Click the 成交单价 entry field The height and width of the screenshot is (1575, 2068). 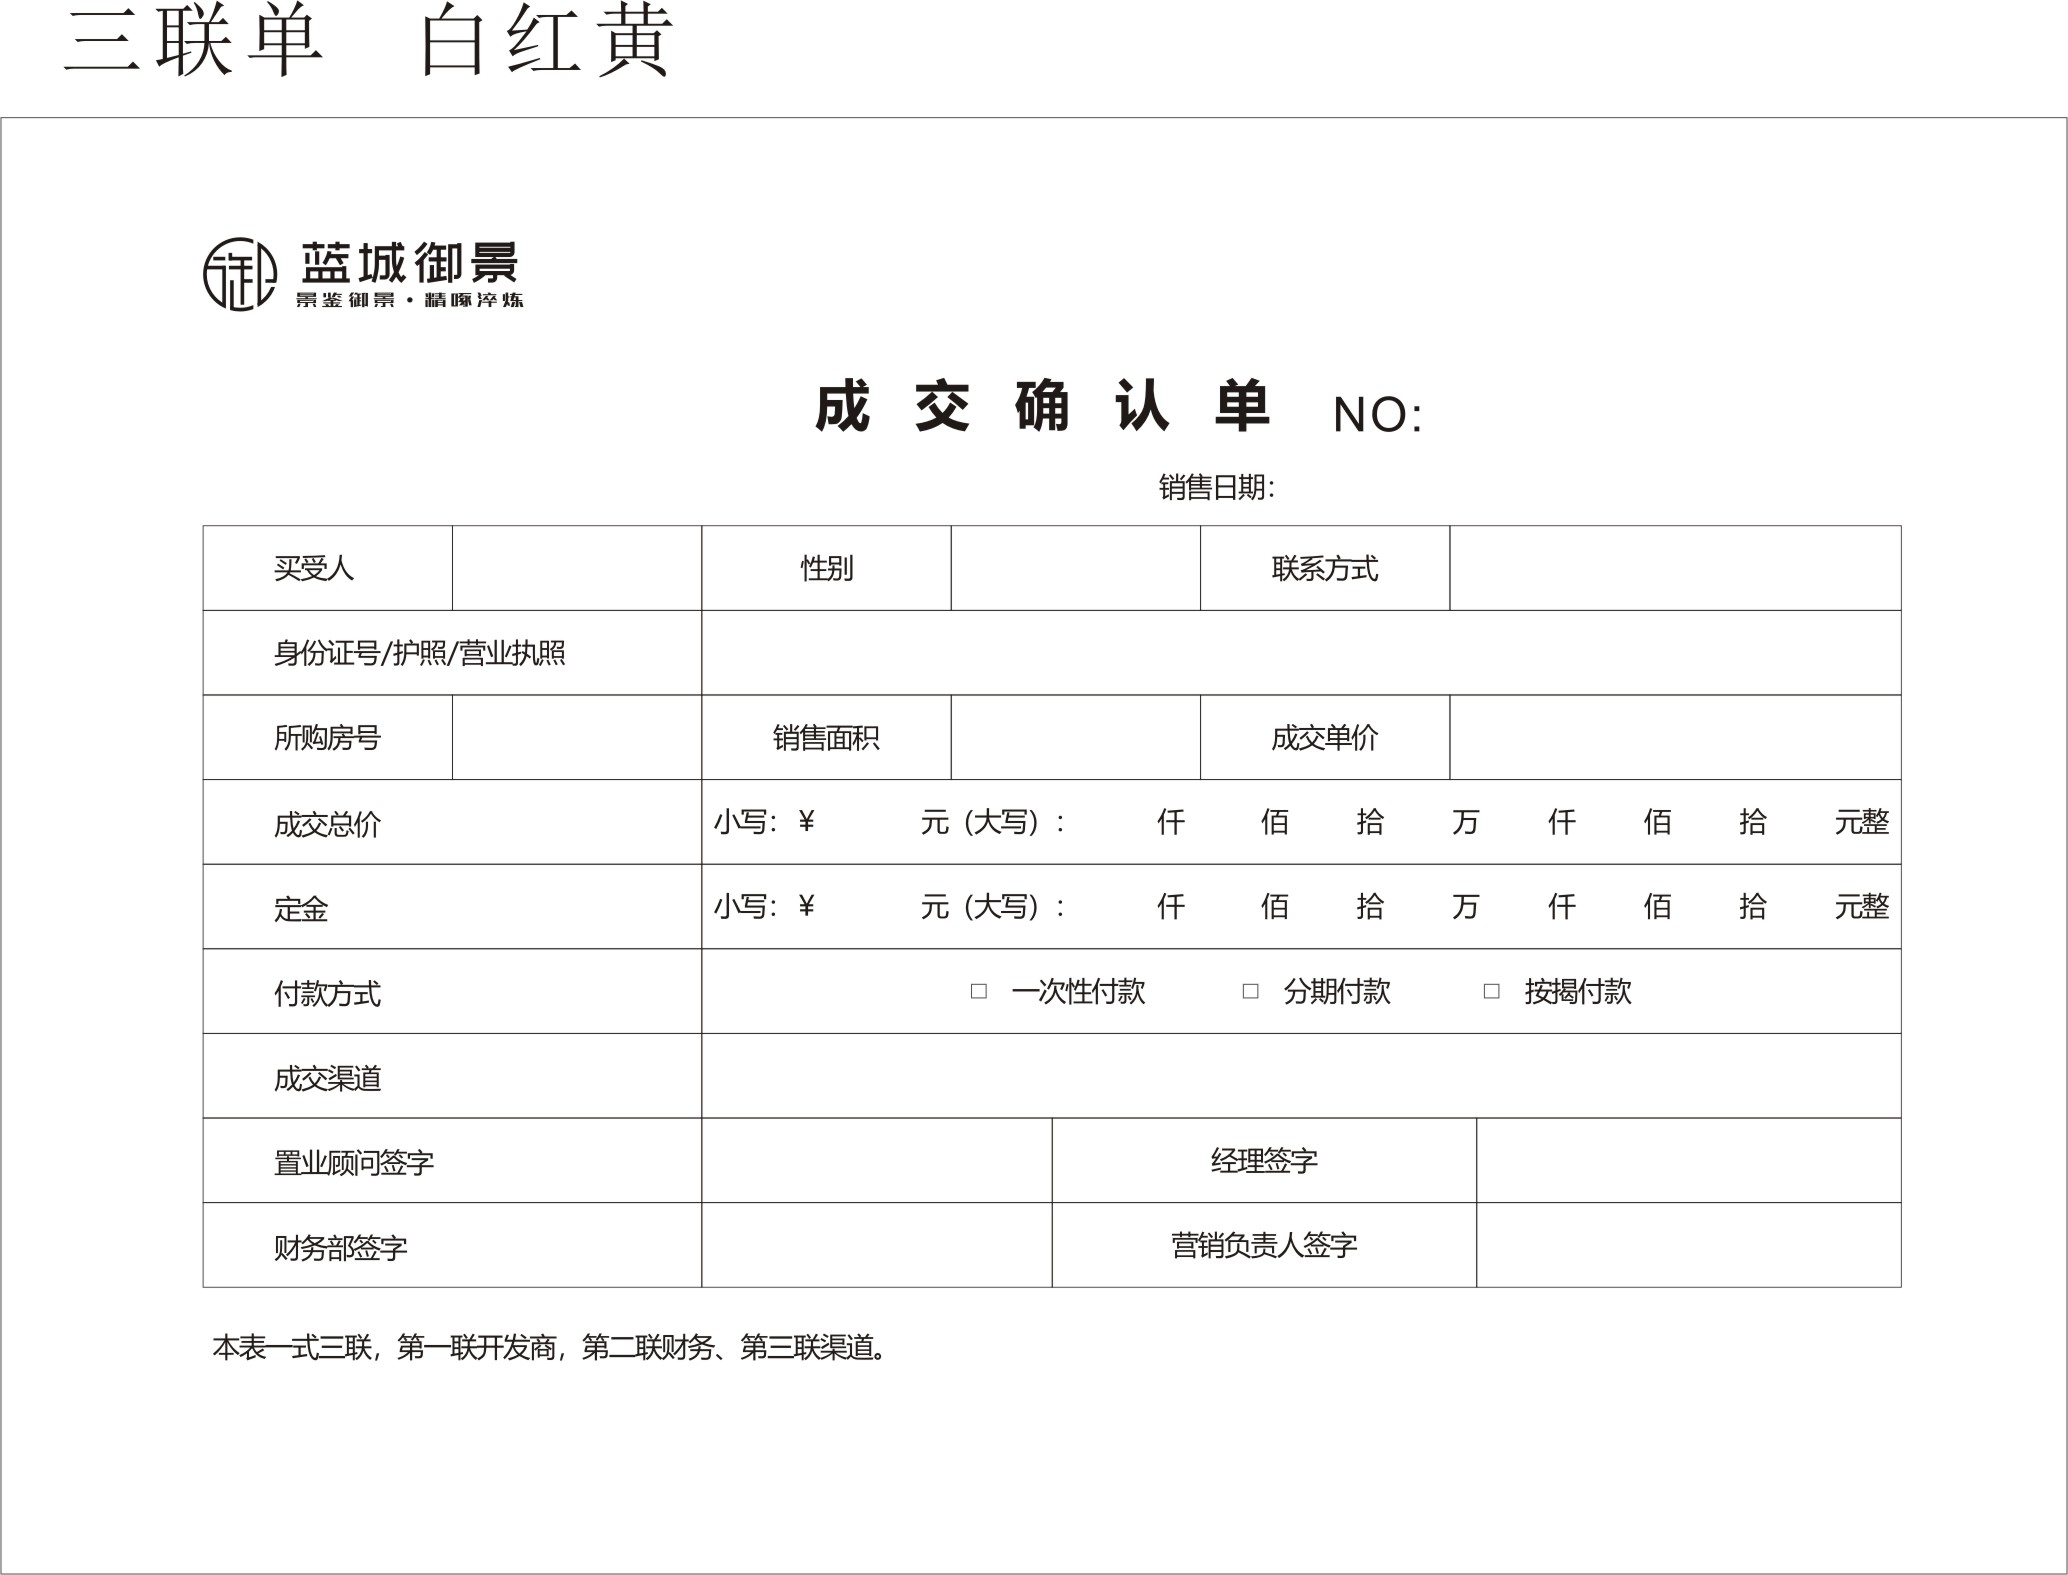pos(1675,738)
